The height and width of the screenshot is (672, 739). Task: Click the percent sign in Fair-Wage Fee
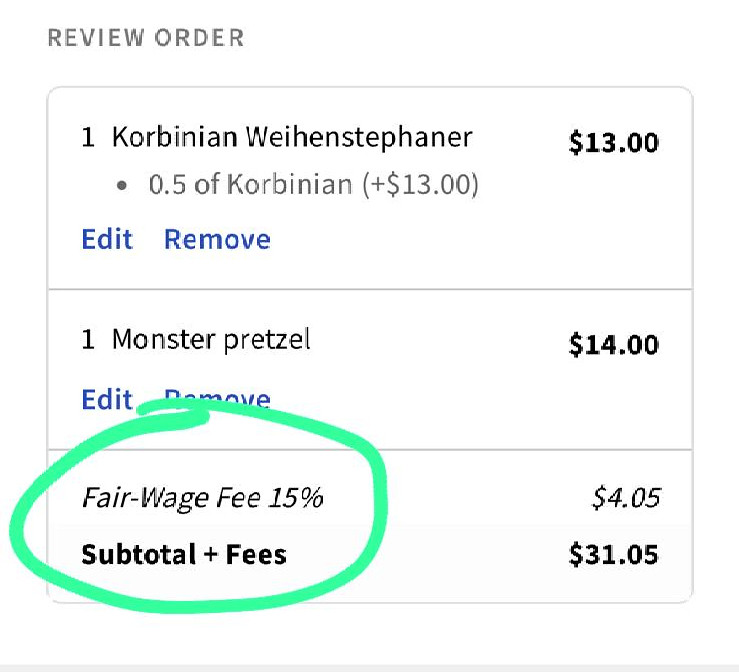click(311, 496)
